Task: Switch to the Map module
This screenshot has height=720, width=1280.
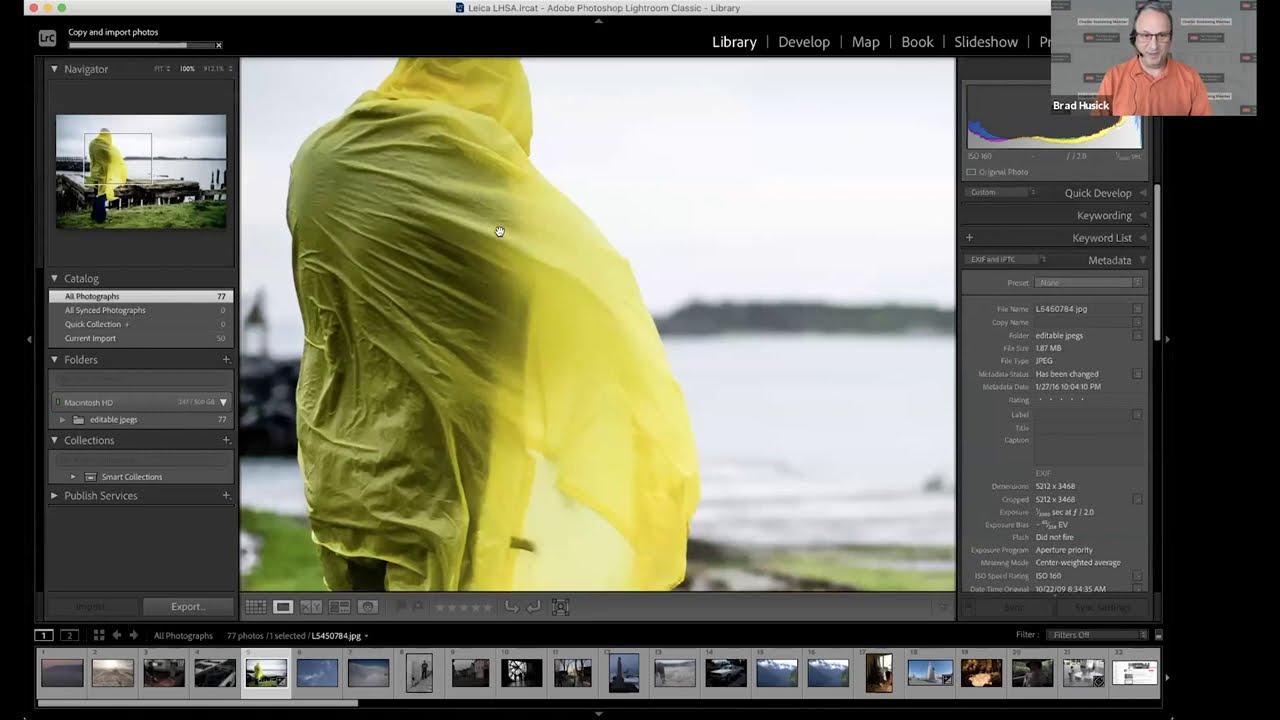Action: (866, 42)
